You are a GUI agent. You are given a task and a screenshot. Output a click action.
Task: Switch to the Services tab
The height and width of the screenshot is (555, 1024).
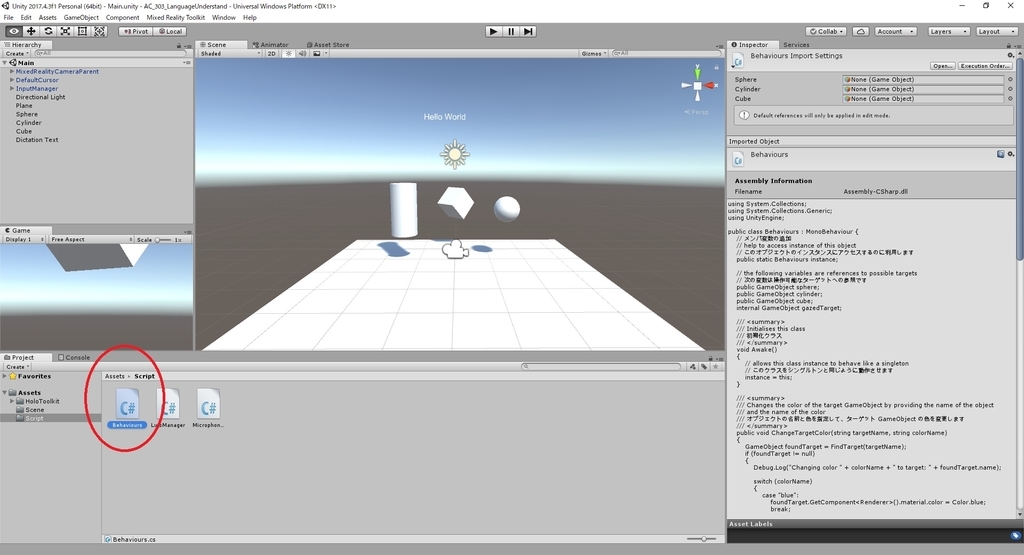click(796, 45)
